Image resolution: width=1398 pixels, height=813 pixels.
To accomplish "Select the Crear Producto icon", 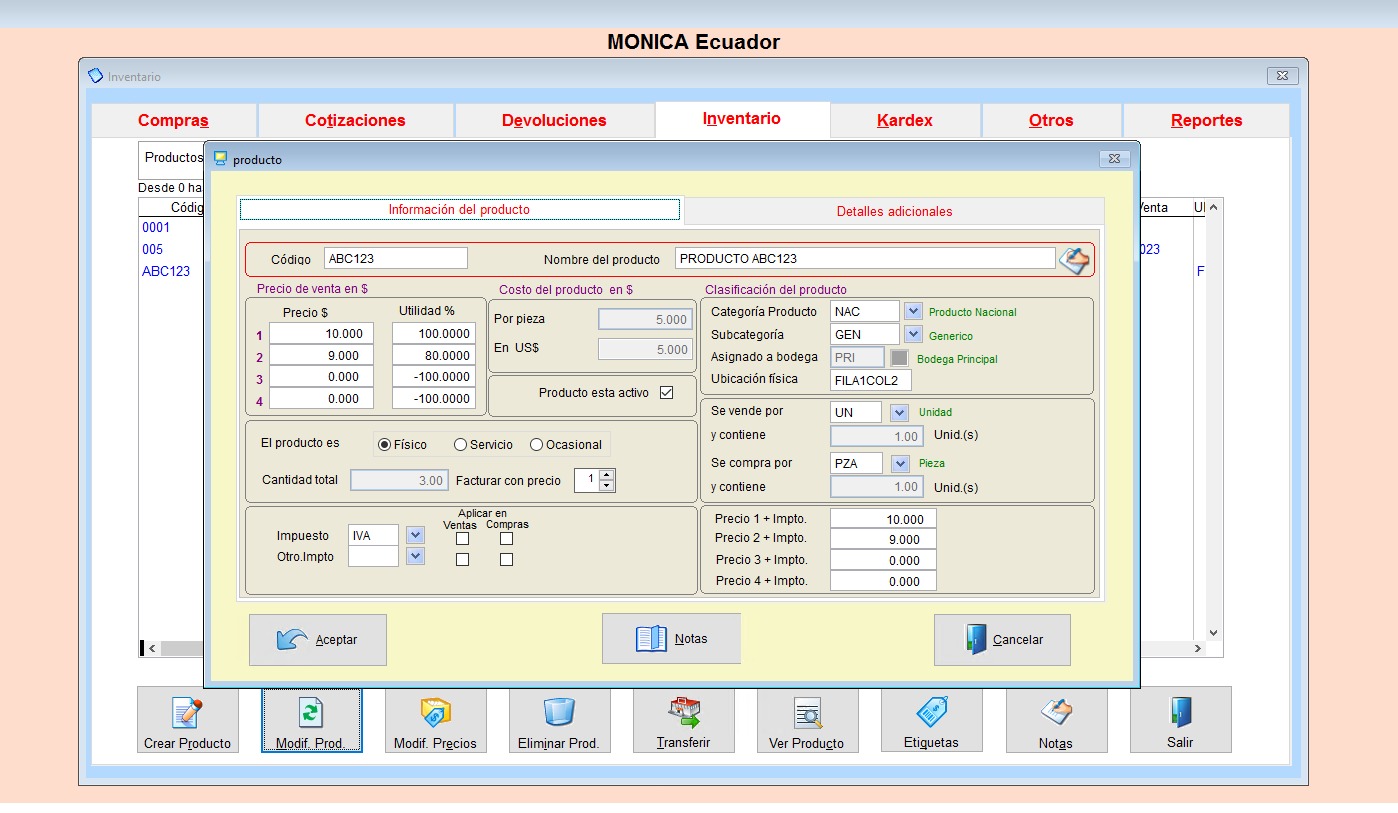I will 187,720.
